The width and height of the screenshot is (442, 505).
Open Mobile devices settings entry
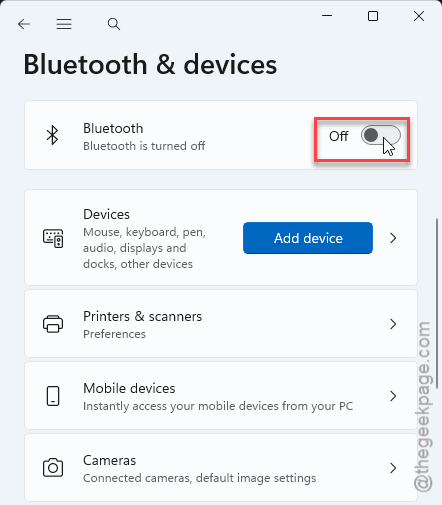[221, 396]
